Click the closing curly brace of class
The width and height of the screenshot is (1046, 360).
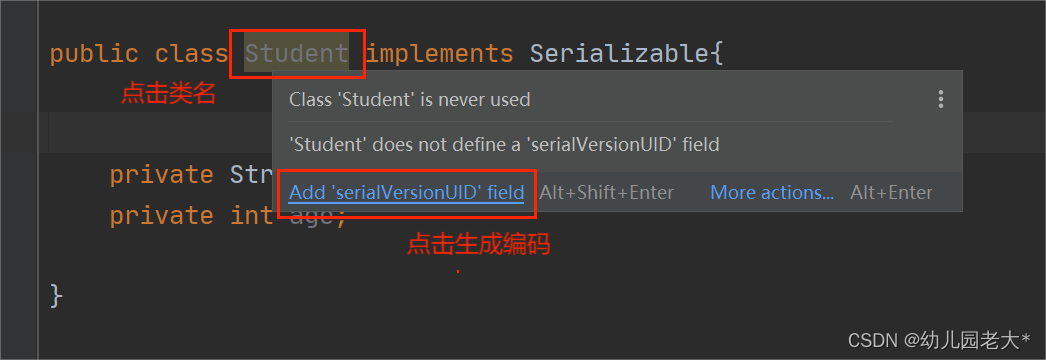pos(57,295)
